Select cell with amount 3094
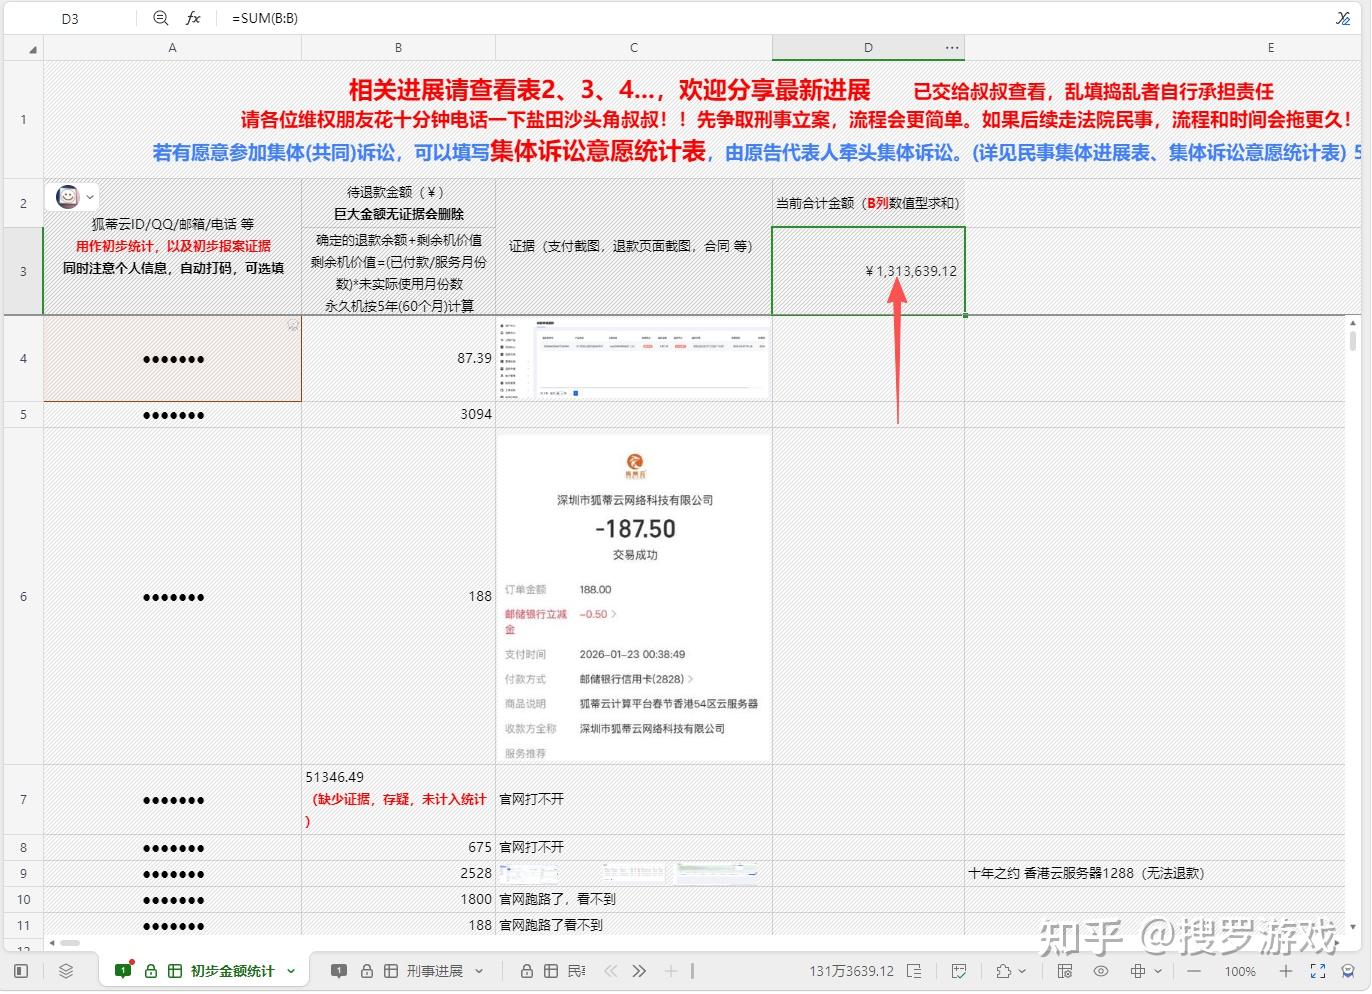1372x994 pixels. 398,415
